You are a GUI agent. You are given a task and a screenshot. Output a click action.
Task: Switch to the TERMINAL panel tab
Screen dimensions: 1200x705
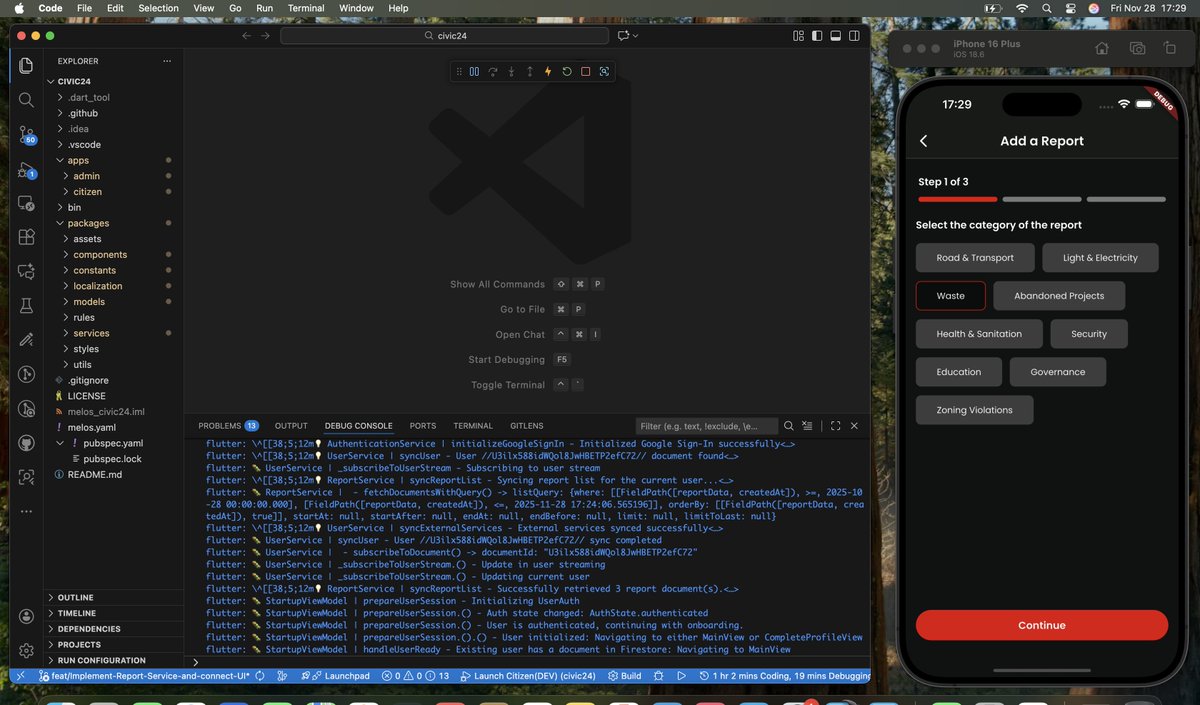[x=473, y=426]
